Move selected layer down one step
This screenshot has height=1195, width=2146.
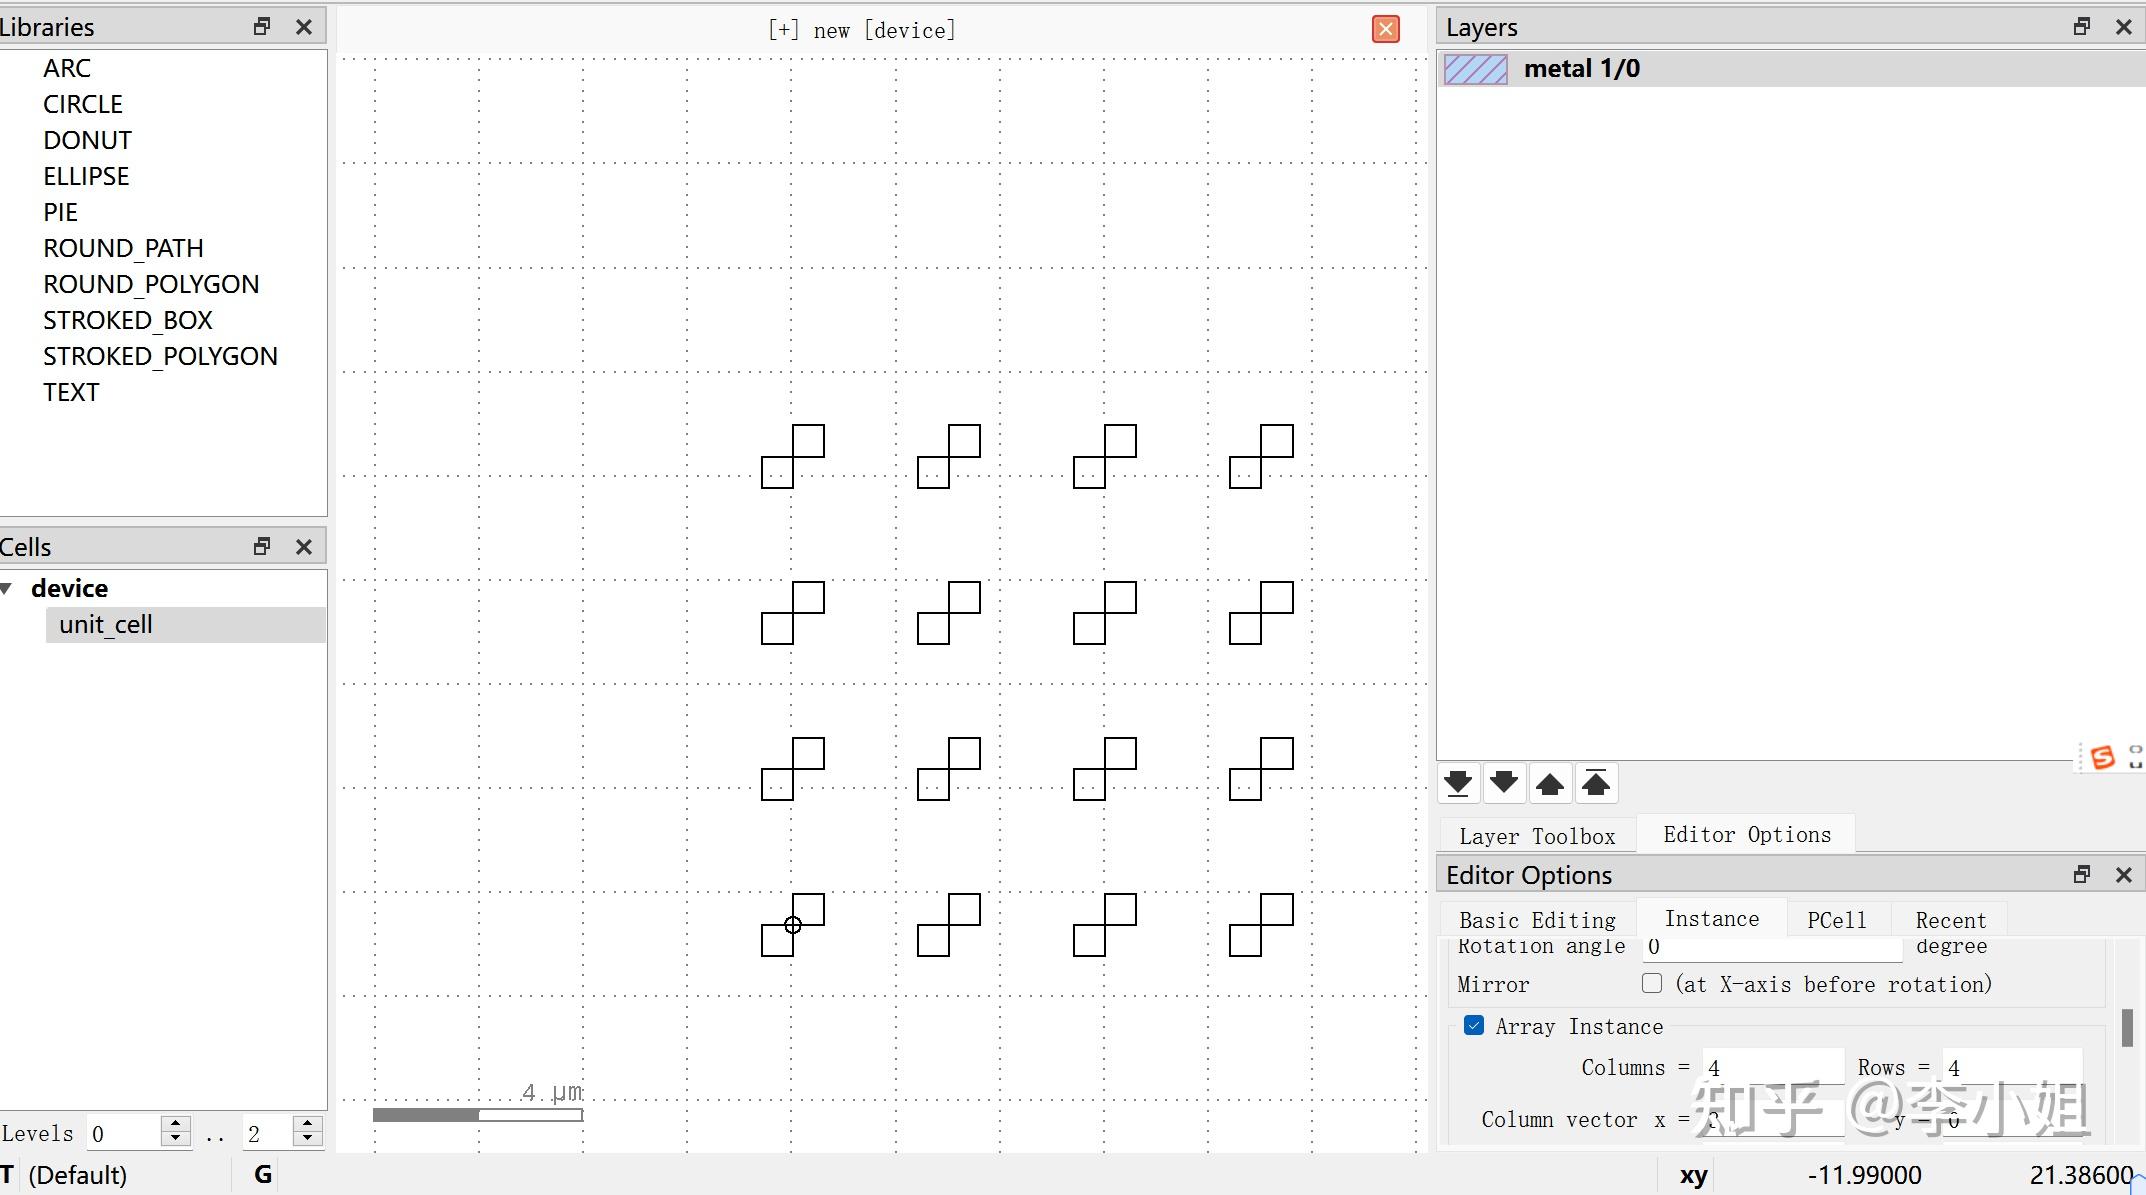(1504, 783)
